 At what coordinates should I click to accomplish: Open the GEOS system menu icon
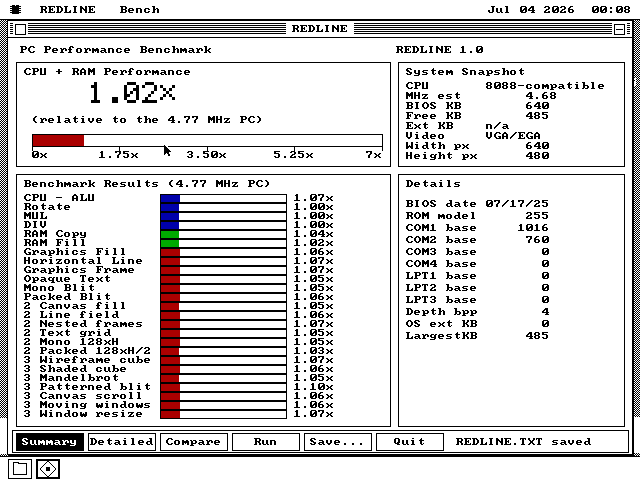[x=16, y=9]
